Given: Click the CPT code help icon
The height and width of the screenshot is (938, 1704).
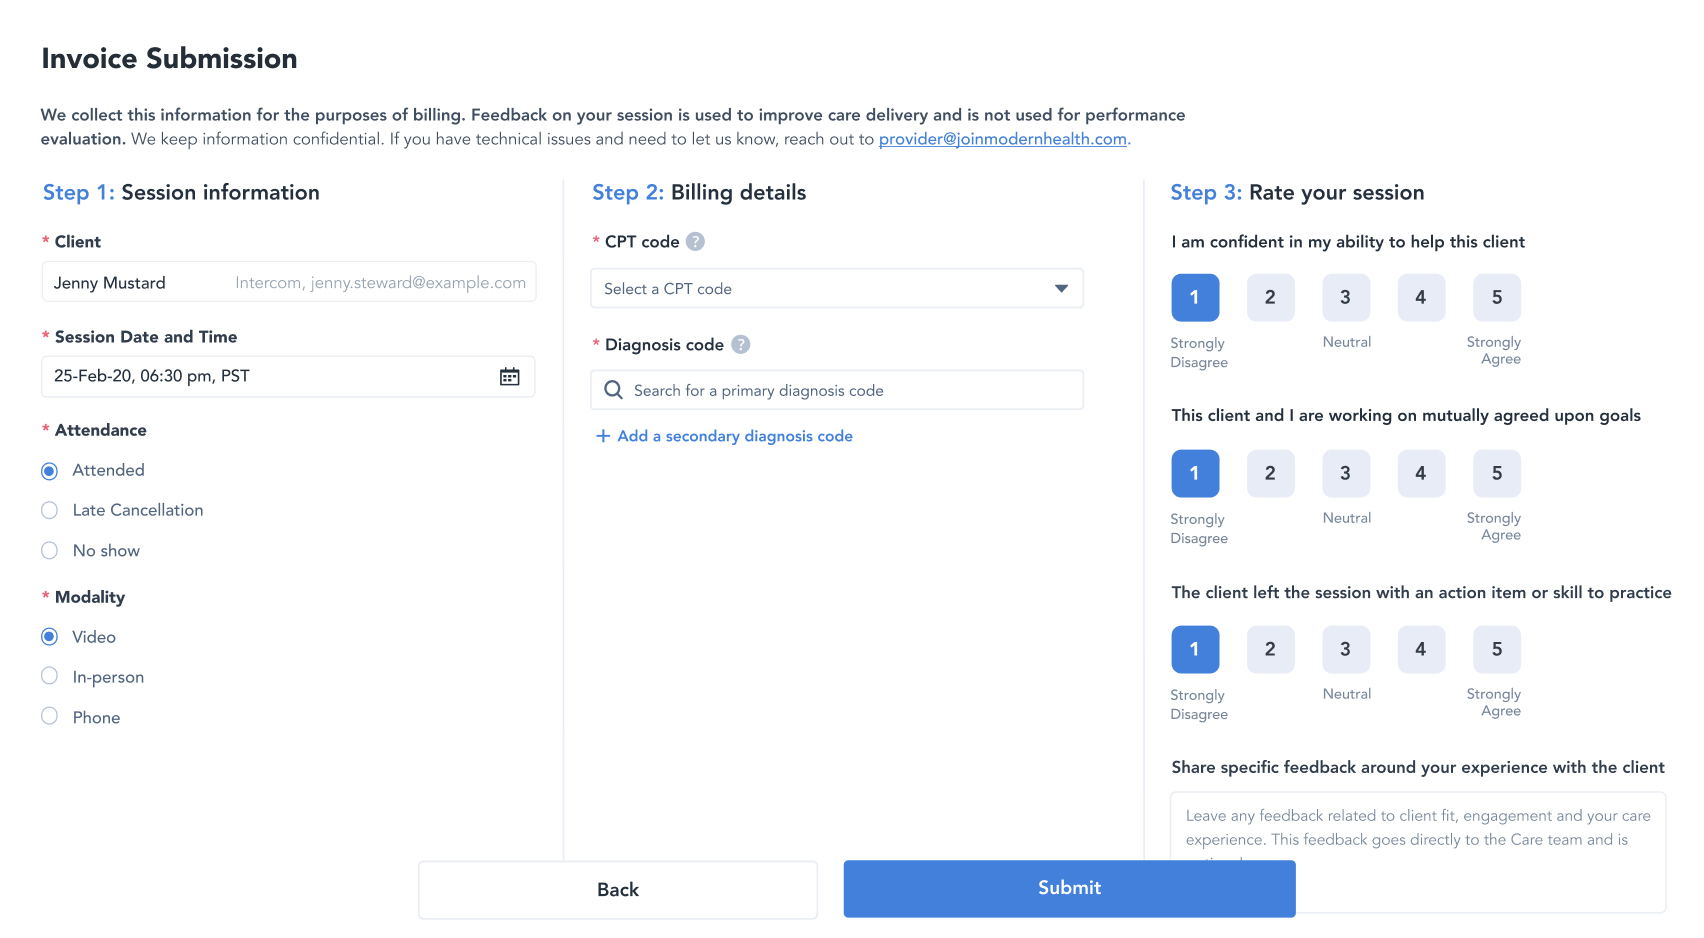Looking at the screenshot, I should click(x=695, y=242).
